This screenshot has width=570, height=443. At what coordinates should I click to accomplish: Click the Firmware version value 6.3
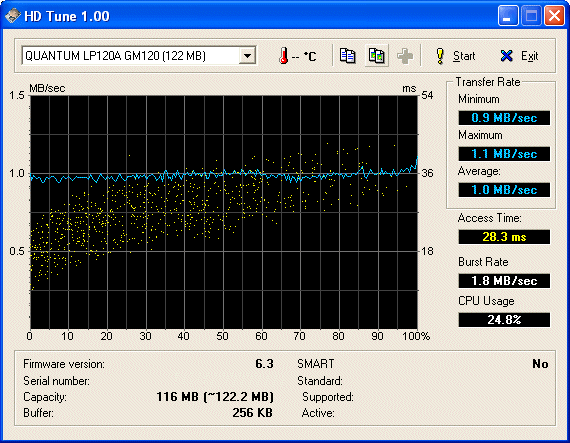click(264, 364)
